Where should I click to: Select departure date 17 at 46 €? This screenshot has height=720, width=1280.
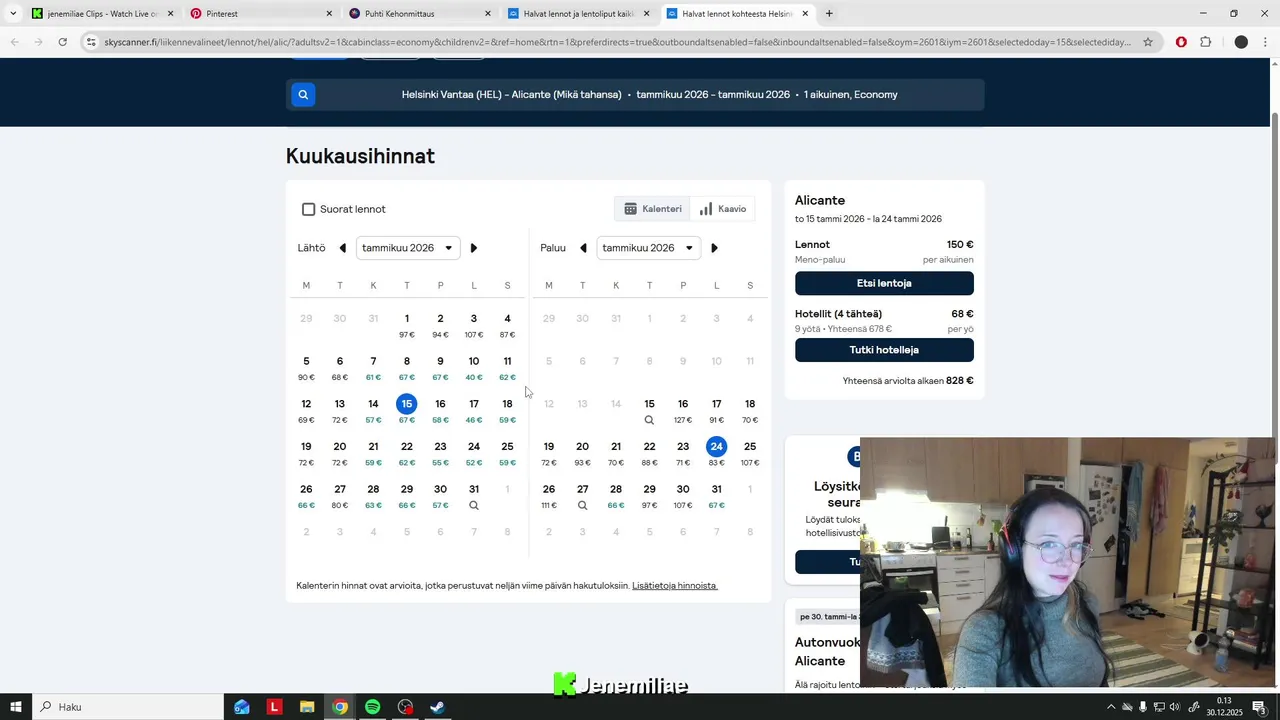(x=474, y=411)
